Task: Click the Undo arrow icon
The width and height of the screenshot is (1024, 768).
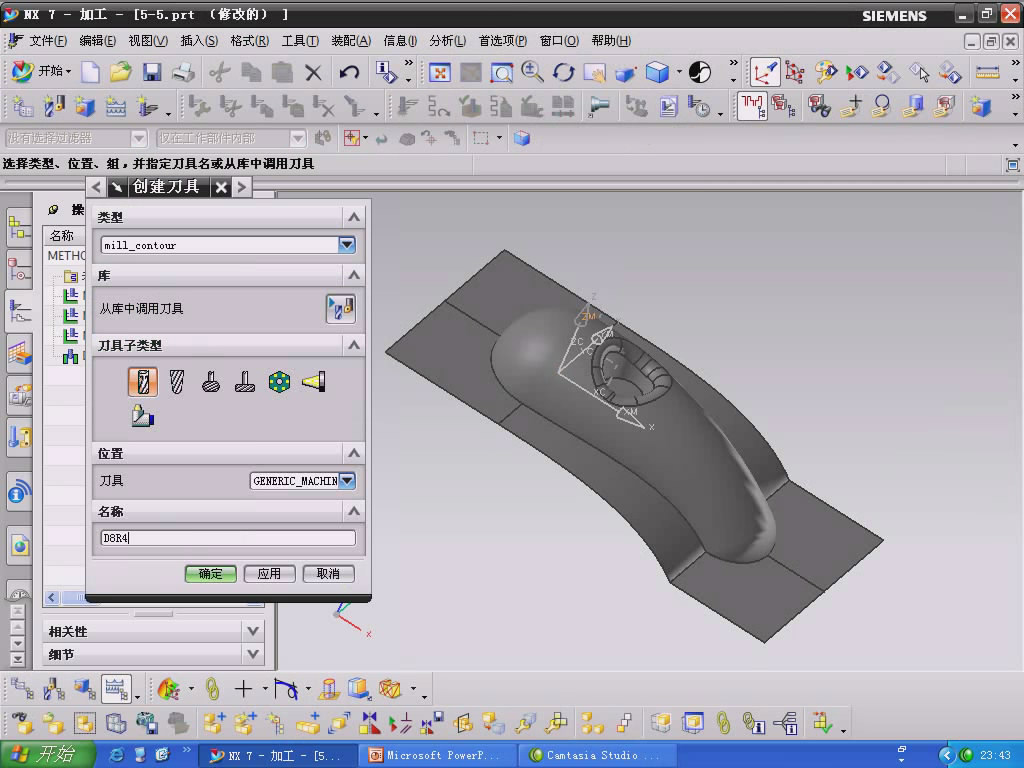Action: click(349, 72)
